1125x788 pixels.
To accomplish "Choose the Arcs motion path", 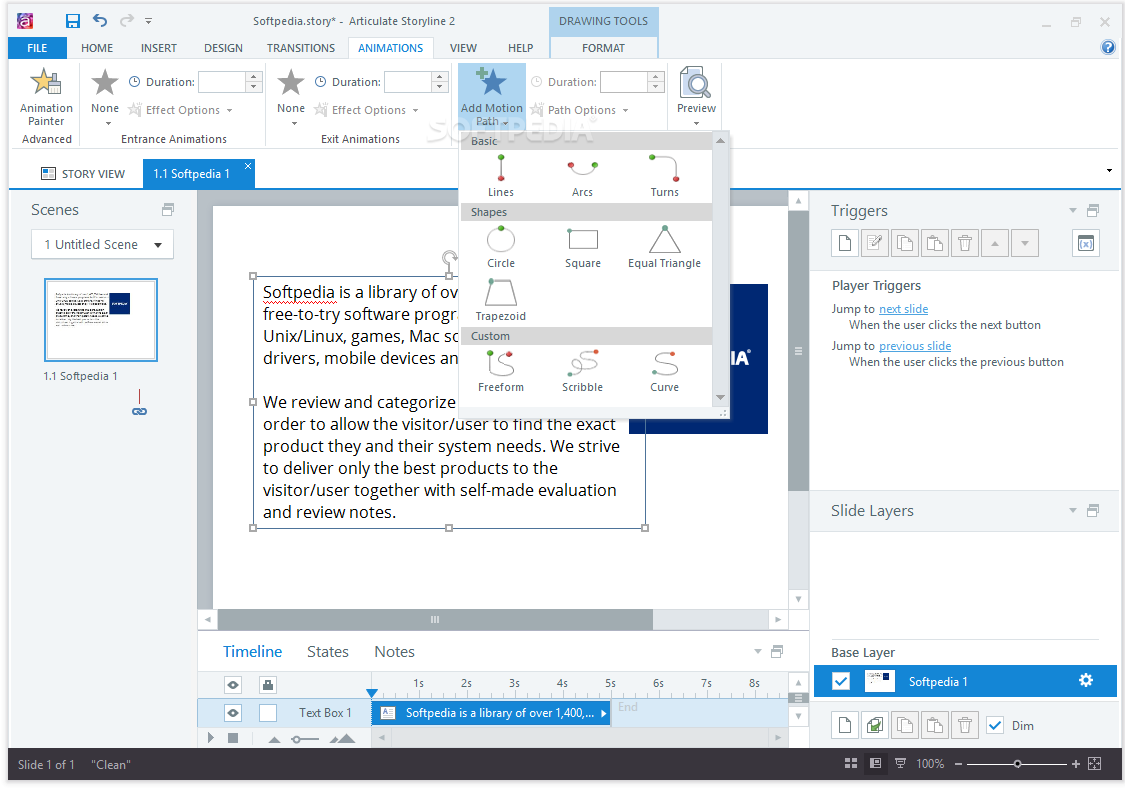I will click(x=583, y=176).
